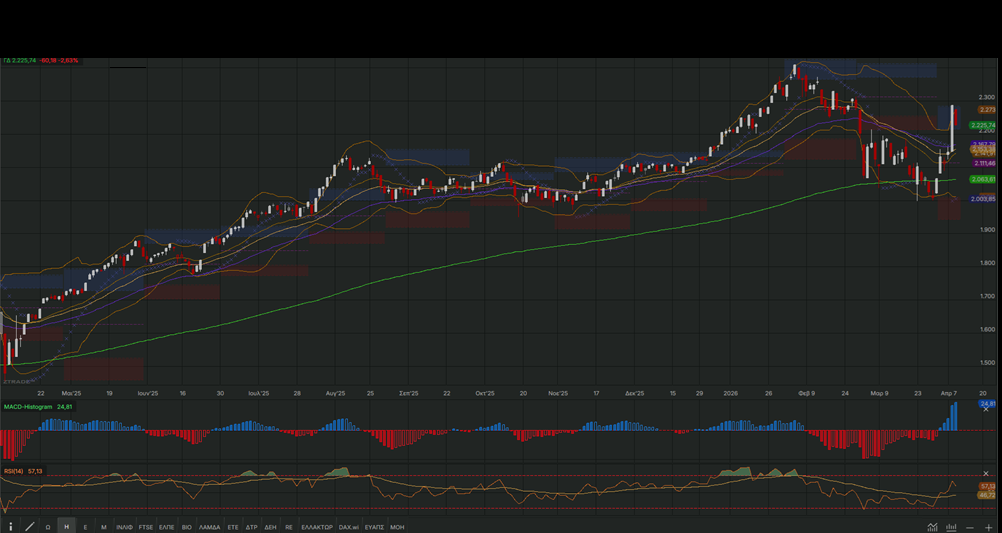Zoom in with the plus icon
1002x533 pixels.
coord(989,527)
